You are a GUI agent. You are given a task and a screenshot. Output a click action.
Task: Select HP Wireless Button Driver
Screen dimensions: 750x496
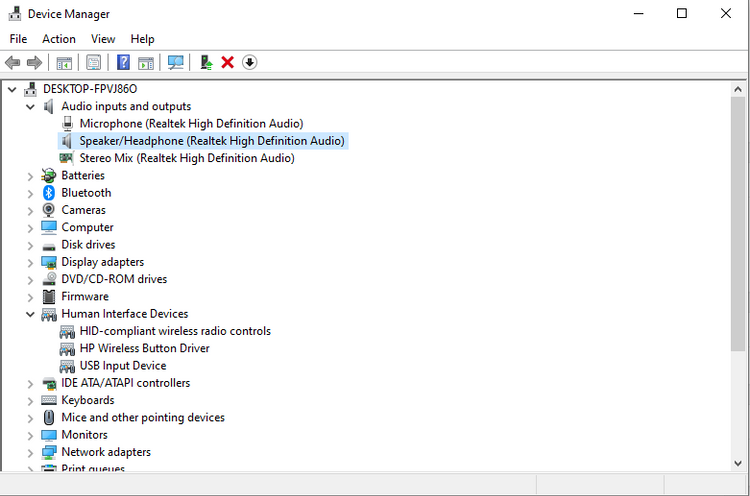144,348
